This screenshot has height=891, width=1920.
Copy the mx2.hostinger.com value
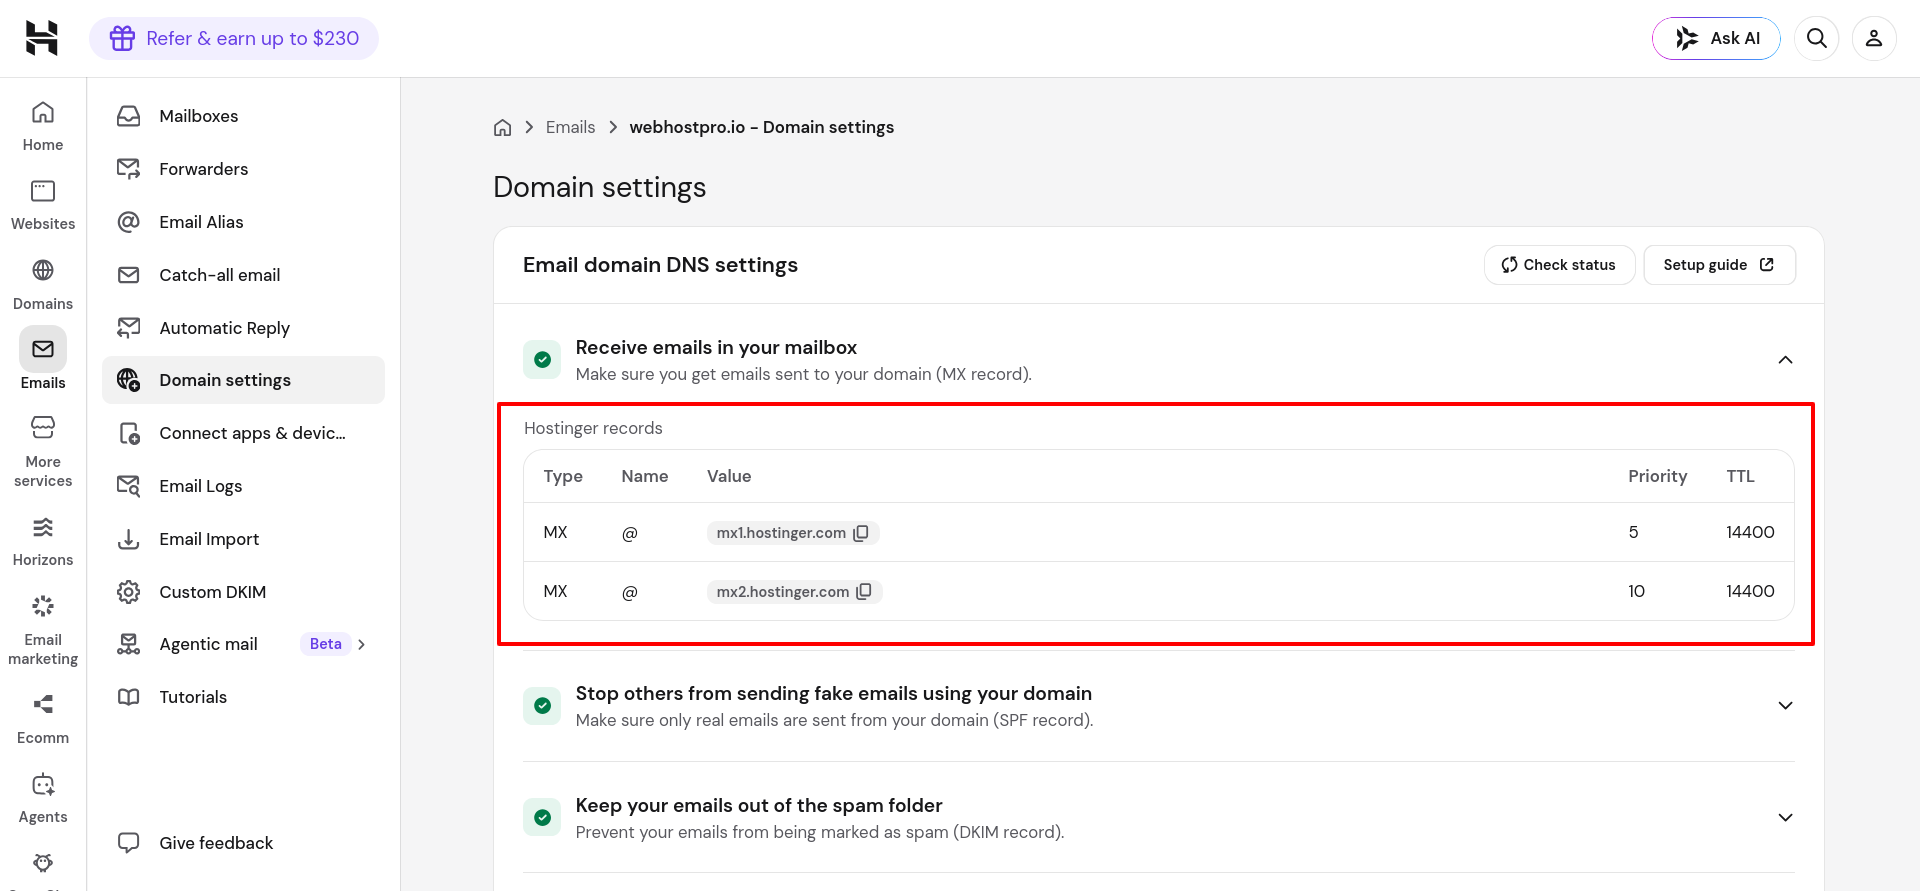pos(864,592)
